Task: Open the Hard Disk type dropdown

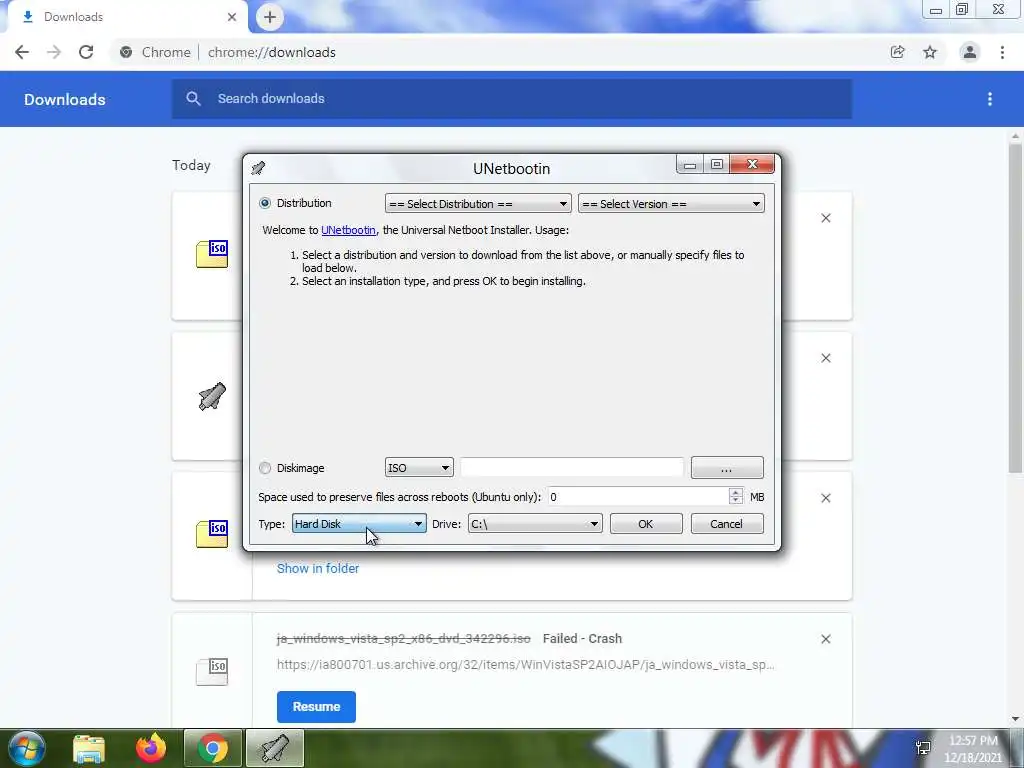Action: (359, 524)
